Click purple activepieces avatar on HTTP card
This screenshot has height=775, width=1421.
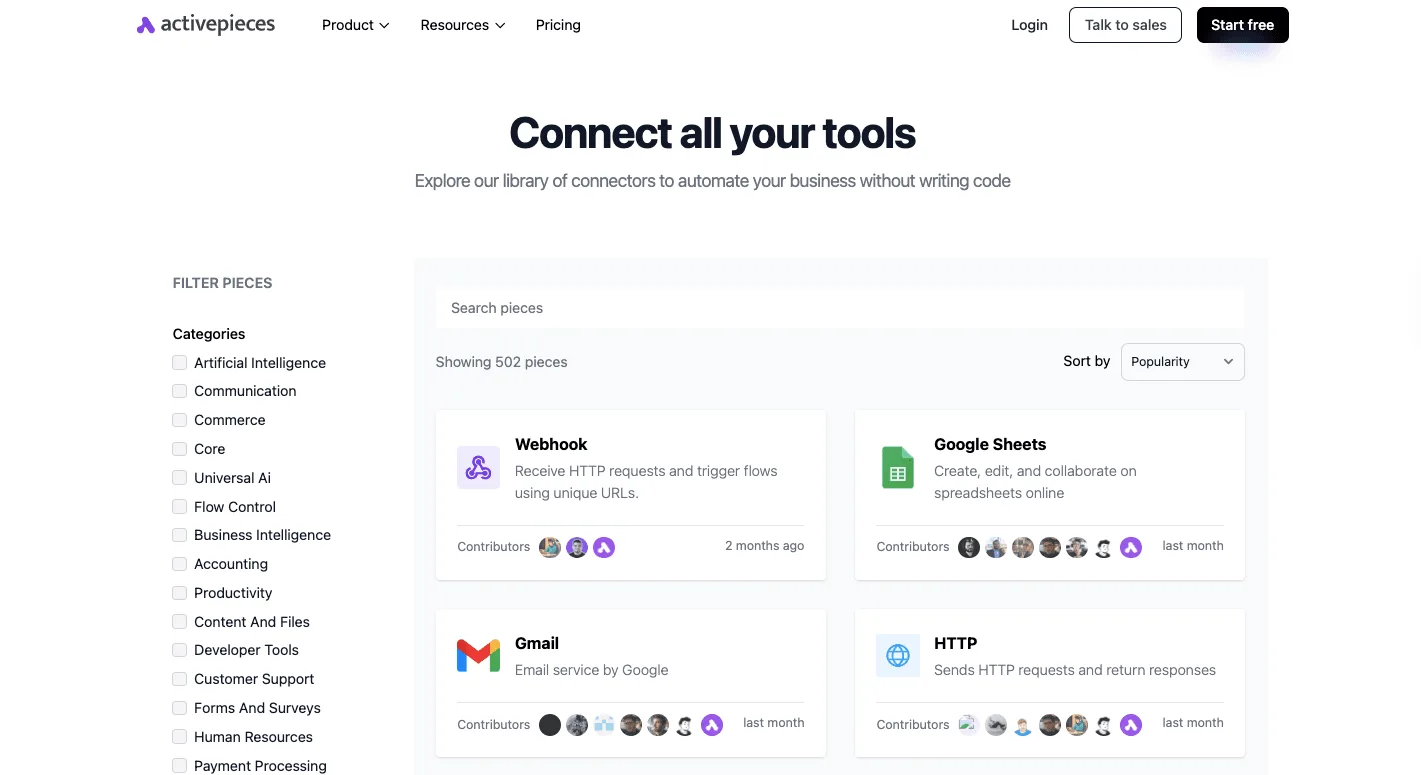pyautogui.click(x=1131, y=725)
